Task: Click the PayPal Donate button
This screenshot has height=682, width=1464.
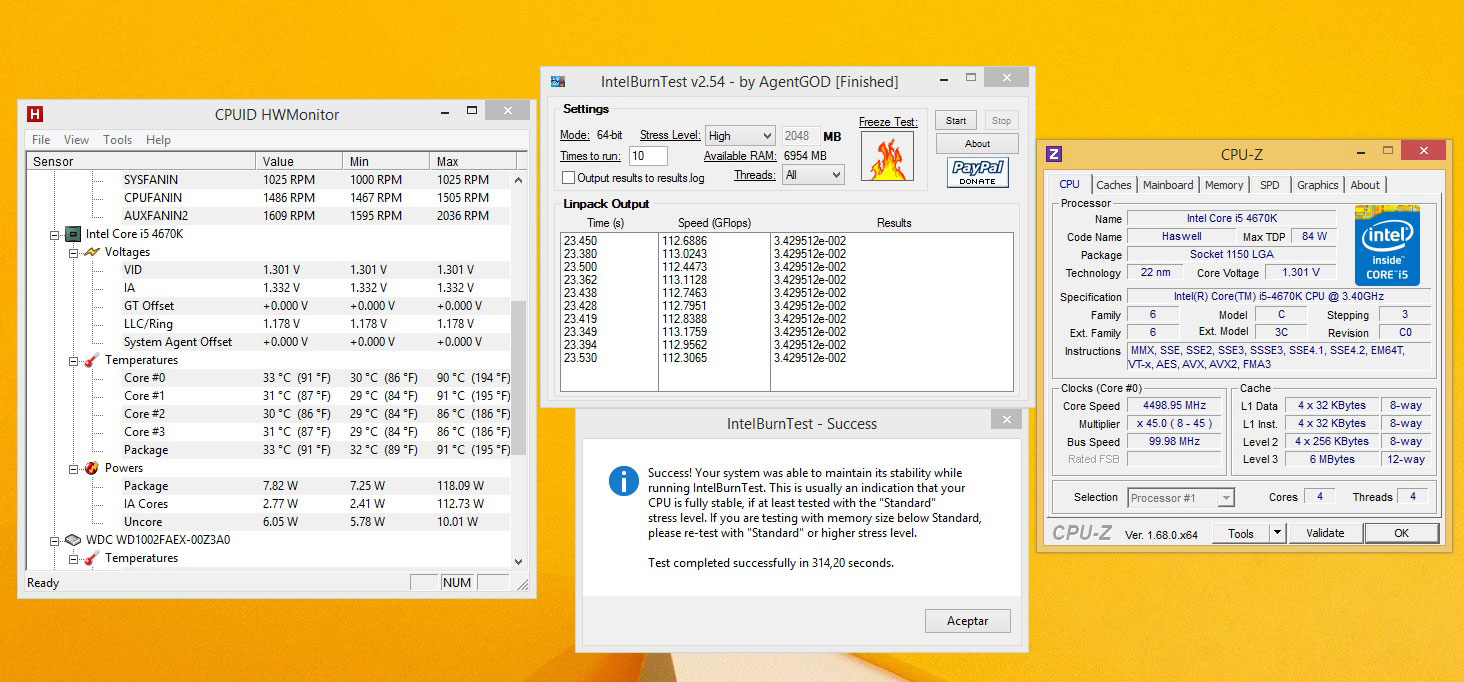Action: coord(977,173)
